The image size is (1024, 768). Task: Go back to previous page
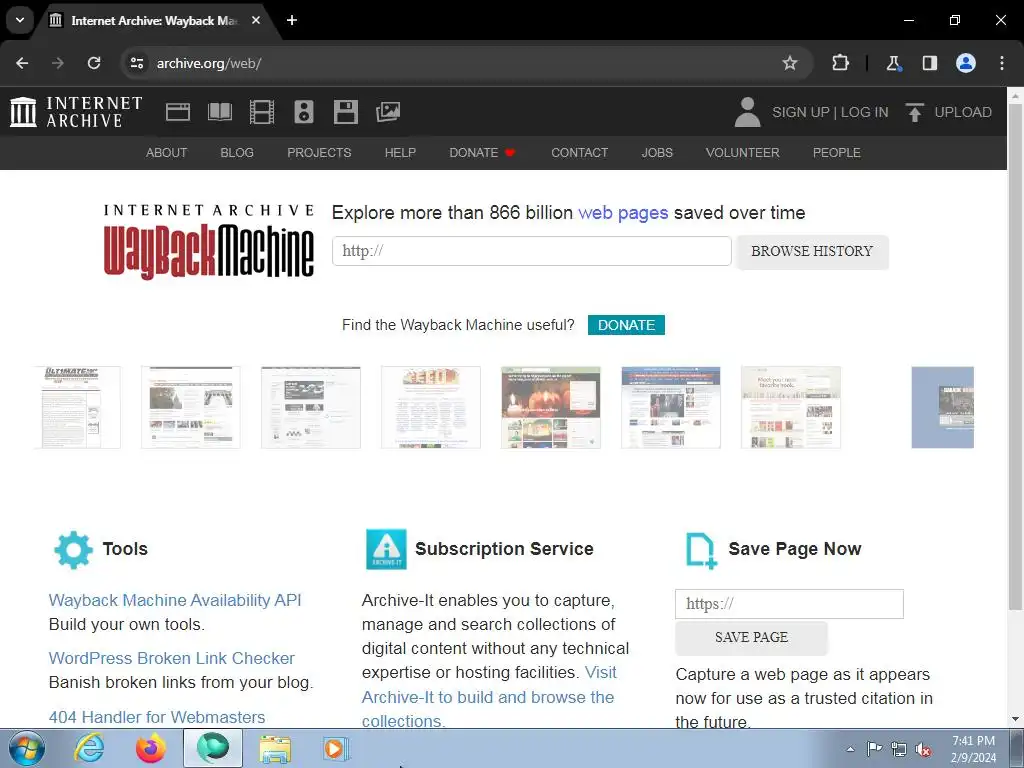(22, 63)
